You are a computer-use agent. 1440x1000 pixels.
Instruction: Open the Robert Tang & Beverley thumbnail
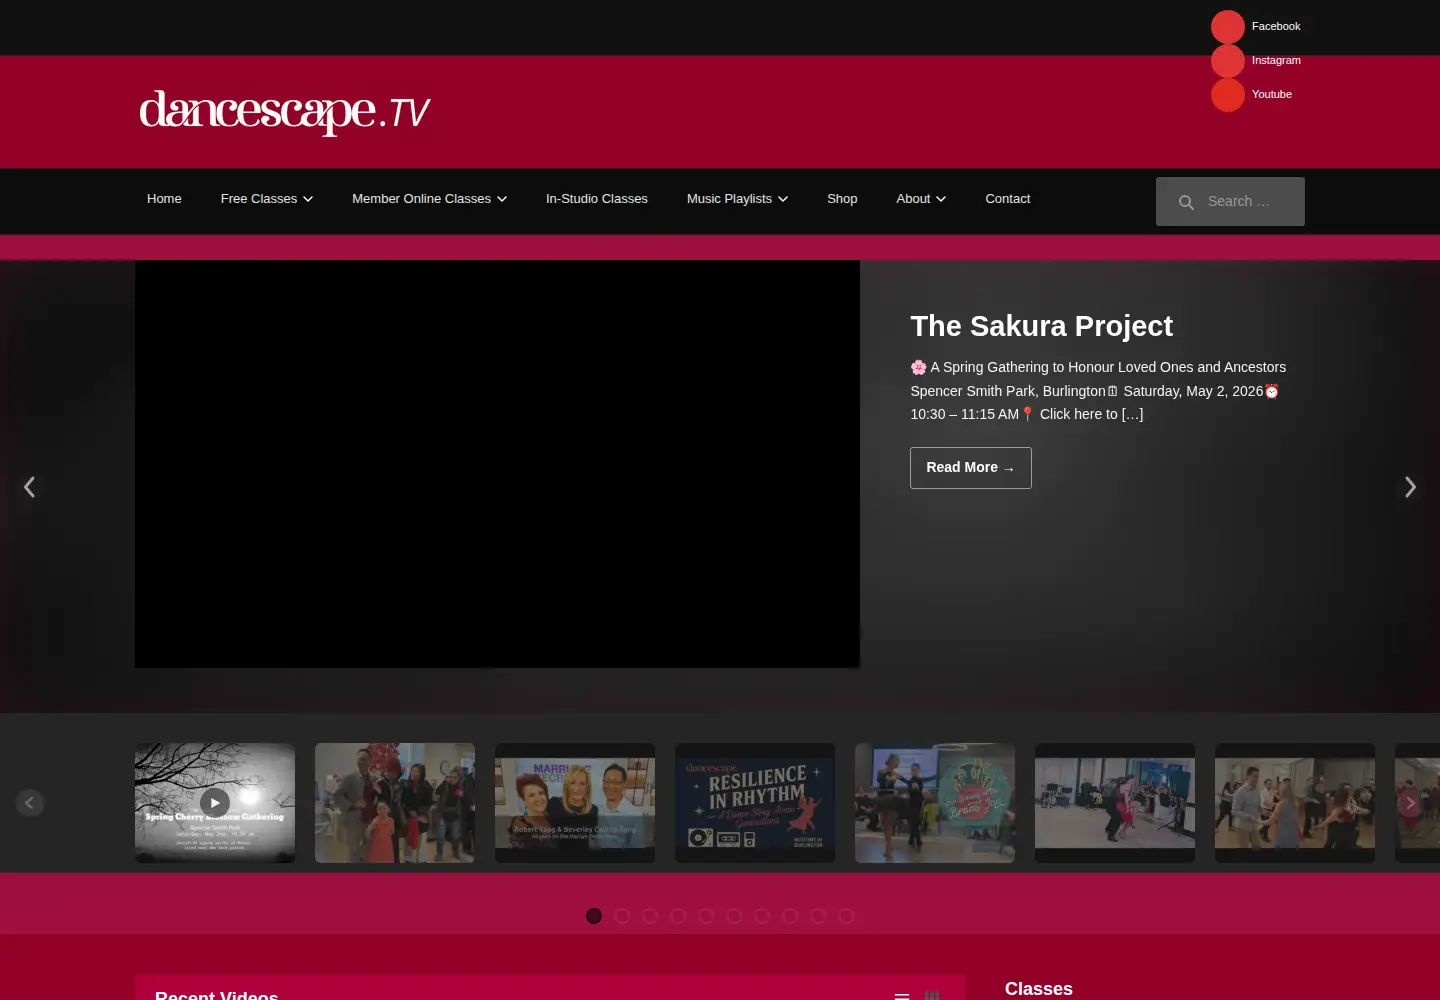point(575,803)
